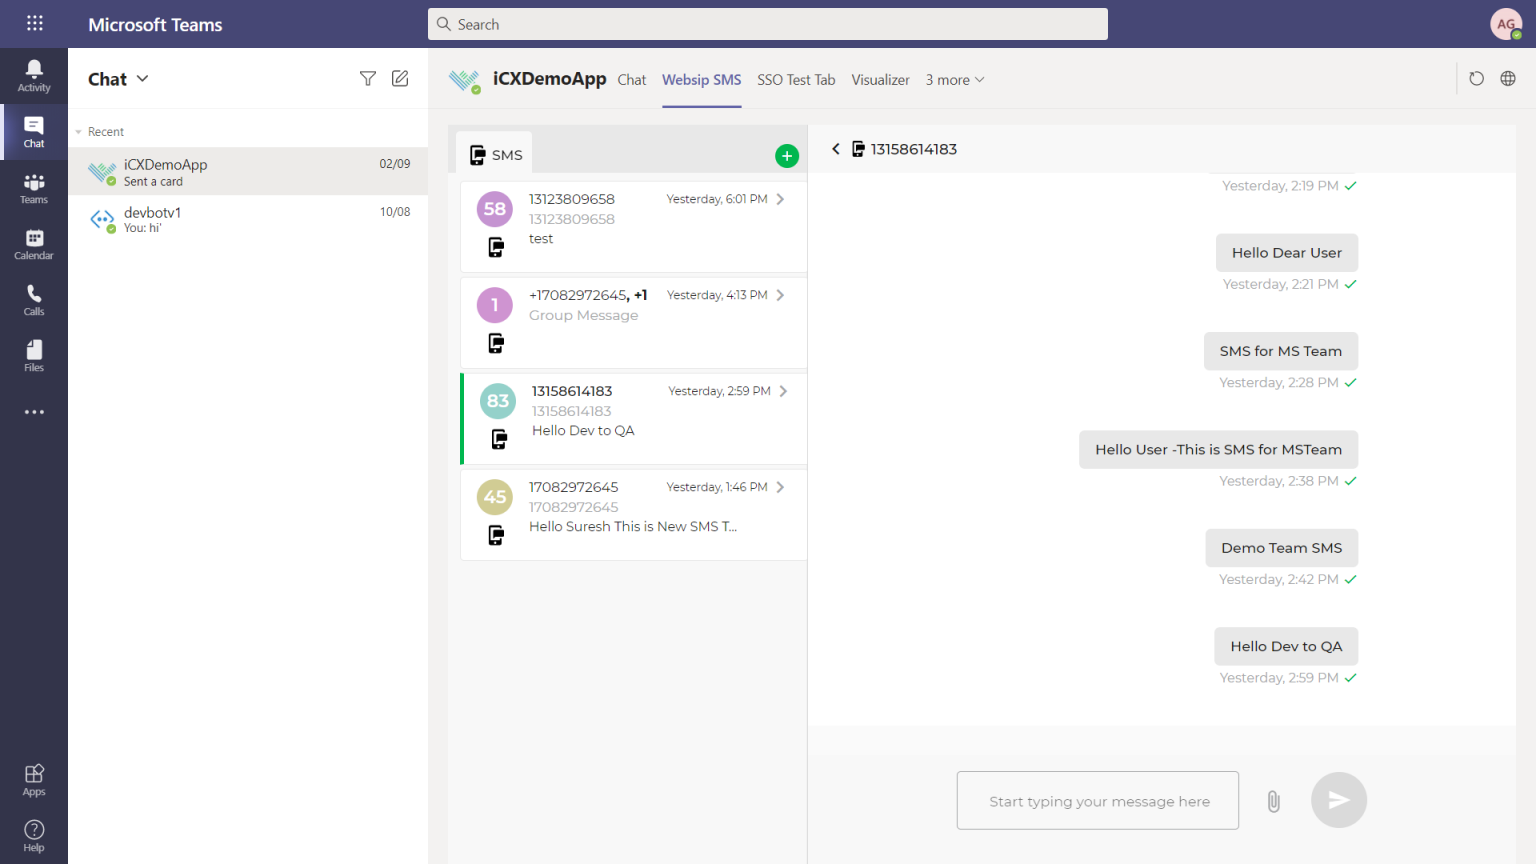Expand the Chat header dropdown
The width and height of the screenshot is (1536, 864).
tap(141, 78)
